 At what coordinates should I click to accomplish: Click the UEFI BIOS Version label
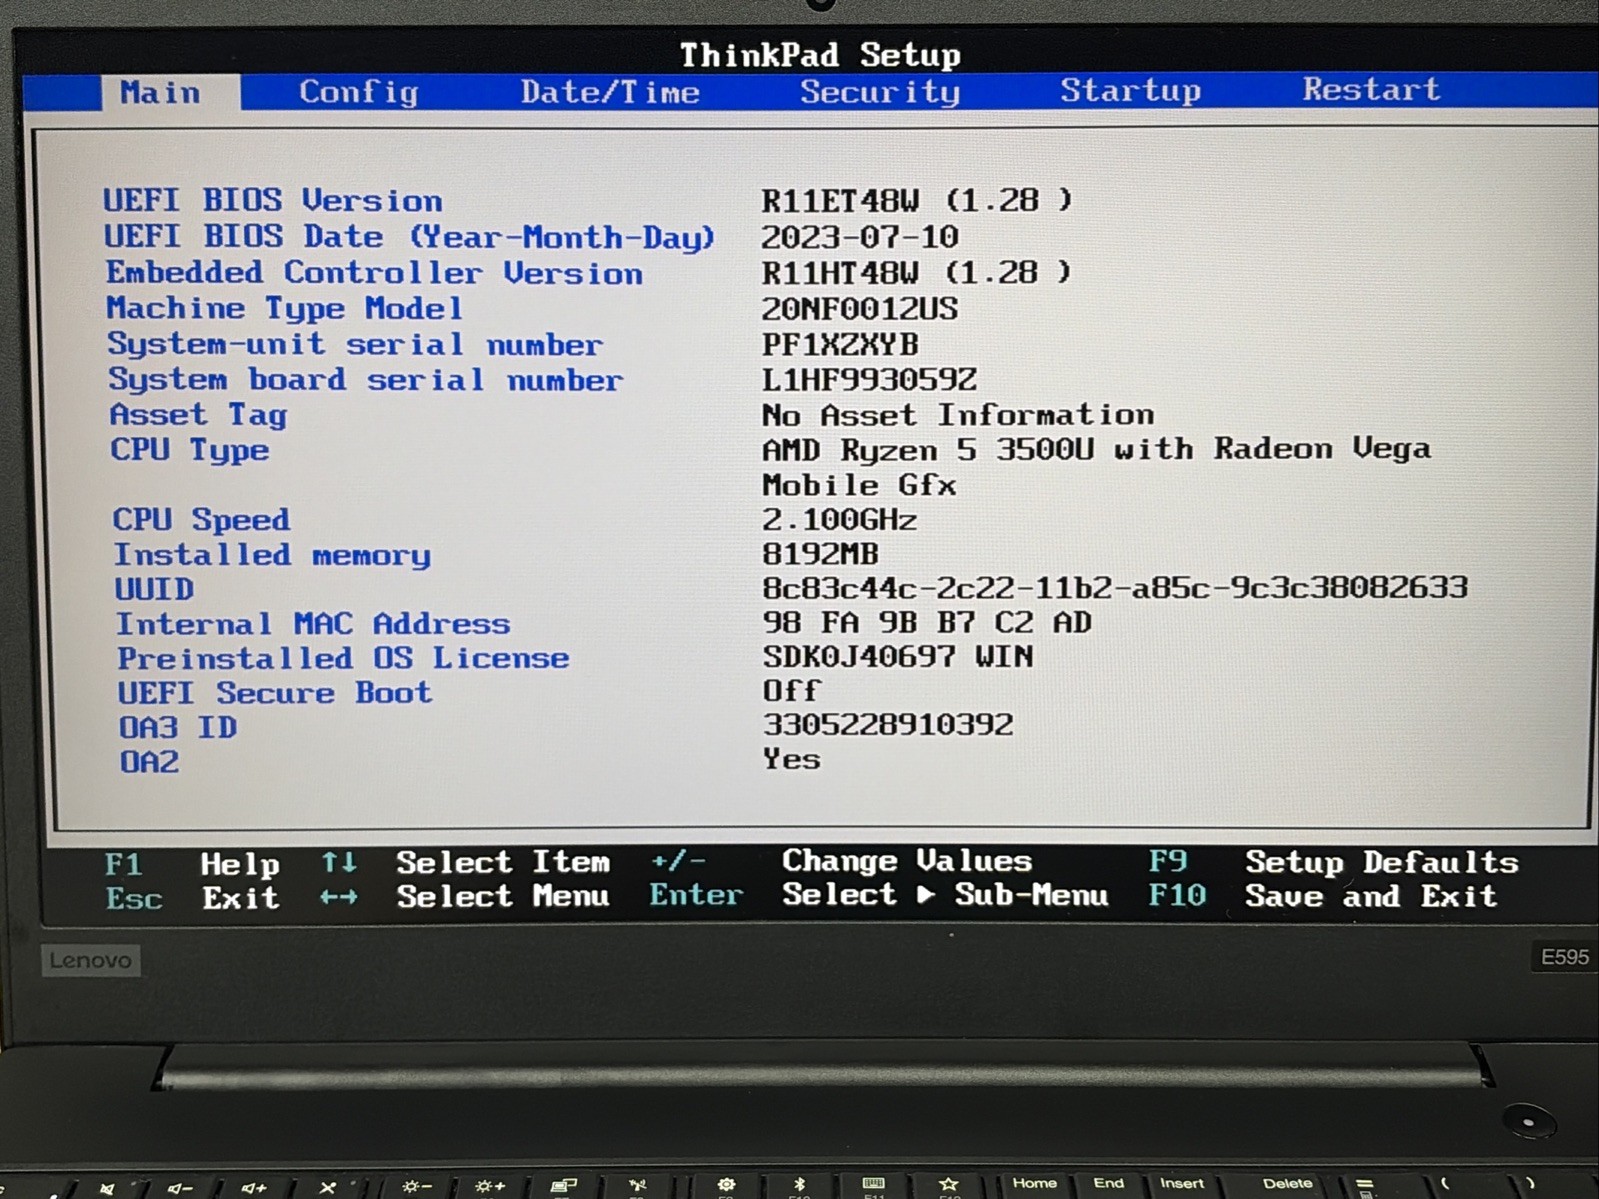[x=273, y=200]
